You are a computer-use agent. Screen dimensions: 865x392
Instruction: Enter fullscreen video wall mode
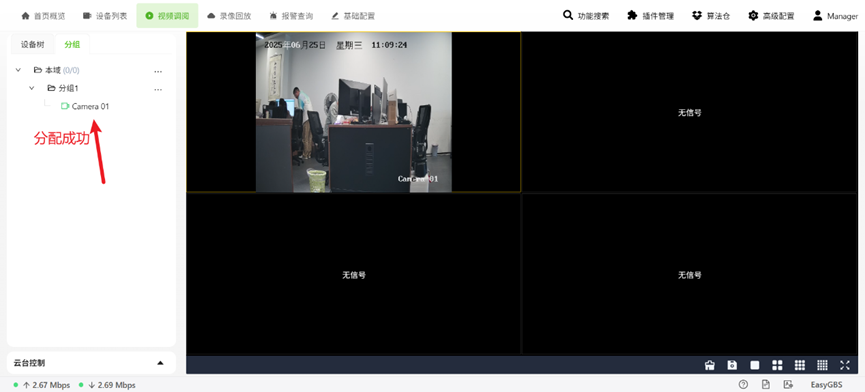pos(845,365)
